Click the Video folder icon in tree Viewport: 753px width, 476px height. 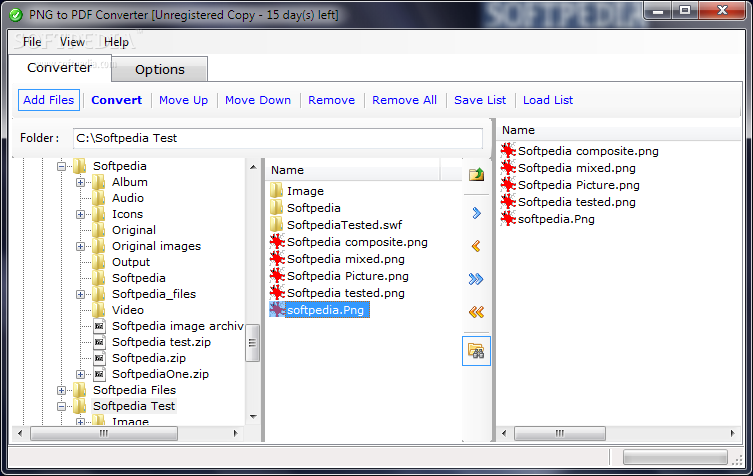[x=99, y=310]
